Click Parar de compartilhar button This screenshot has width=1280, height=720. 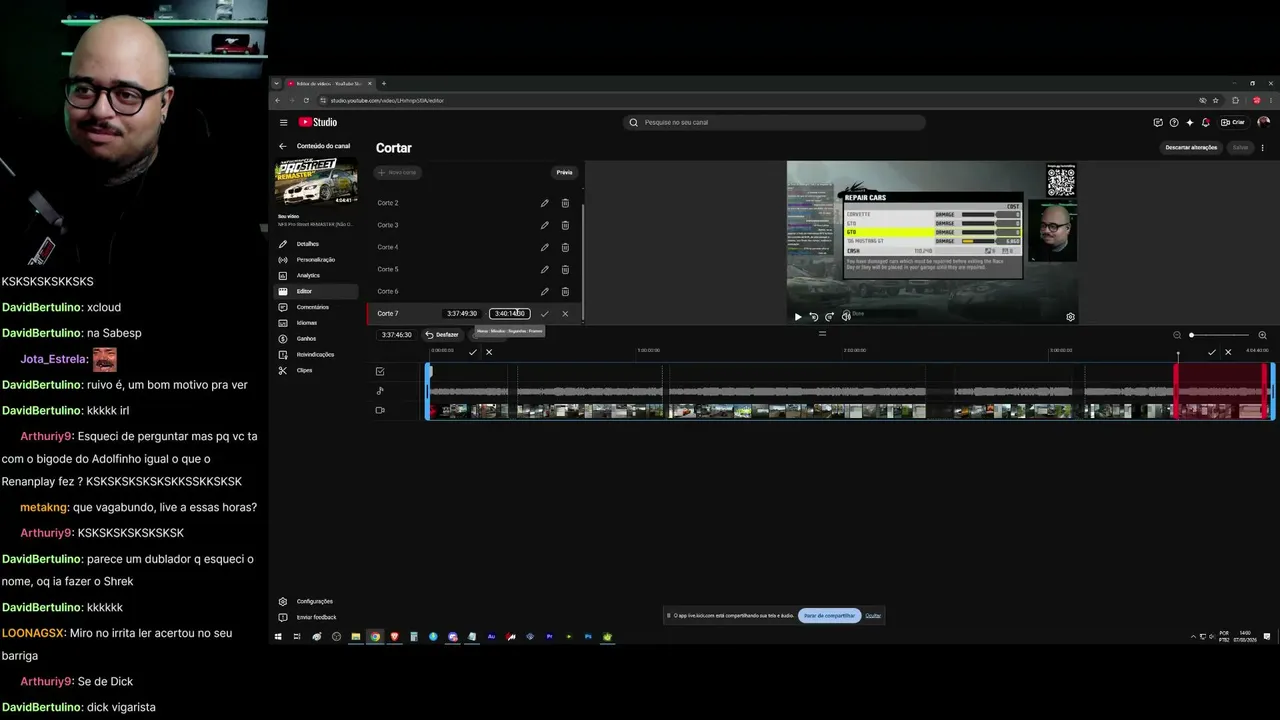tap(830, 615)
